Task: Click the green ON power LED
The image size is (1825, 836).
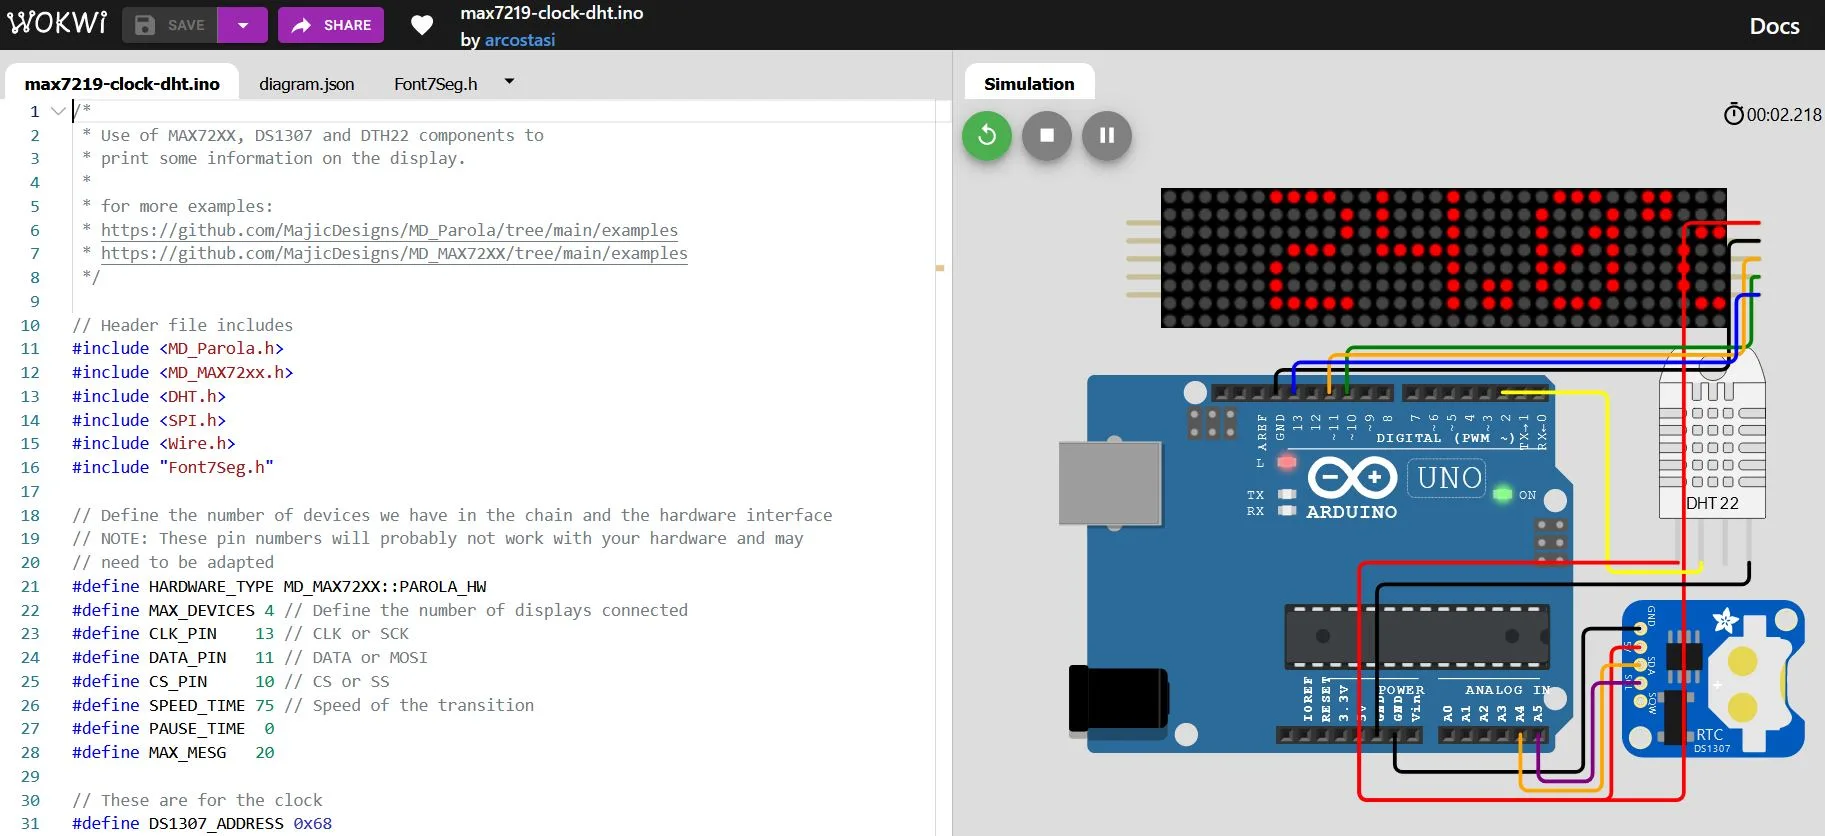Action: (x=1502, y=494)
